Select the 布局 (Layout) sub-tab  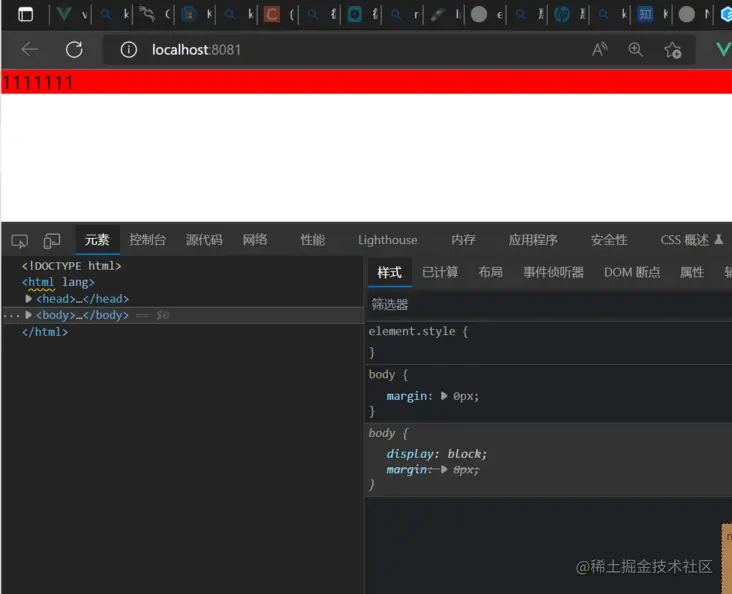coord(490,272)
